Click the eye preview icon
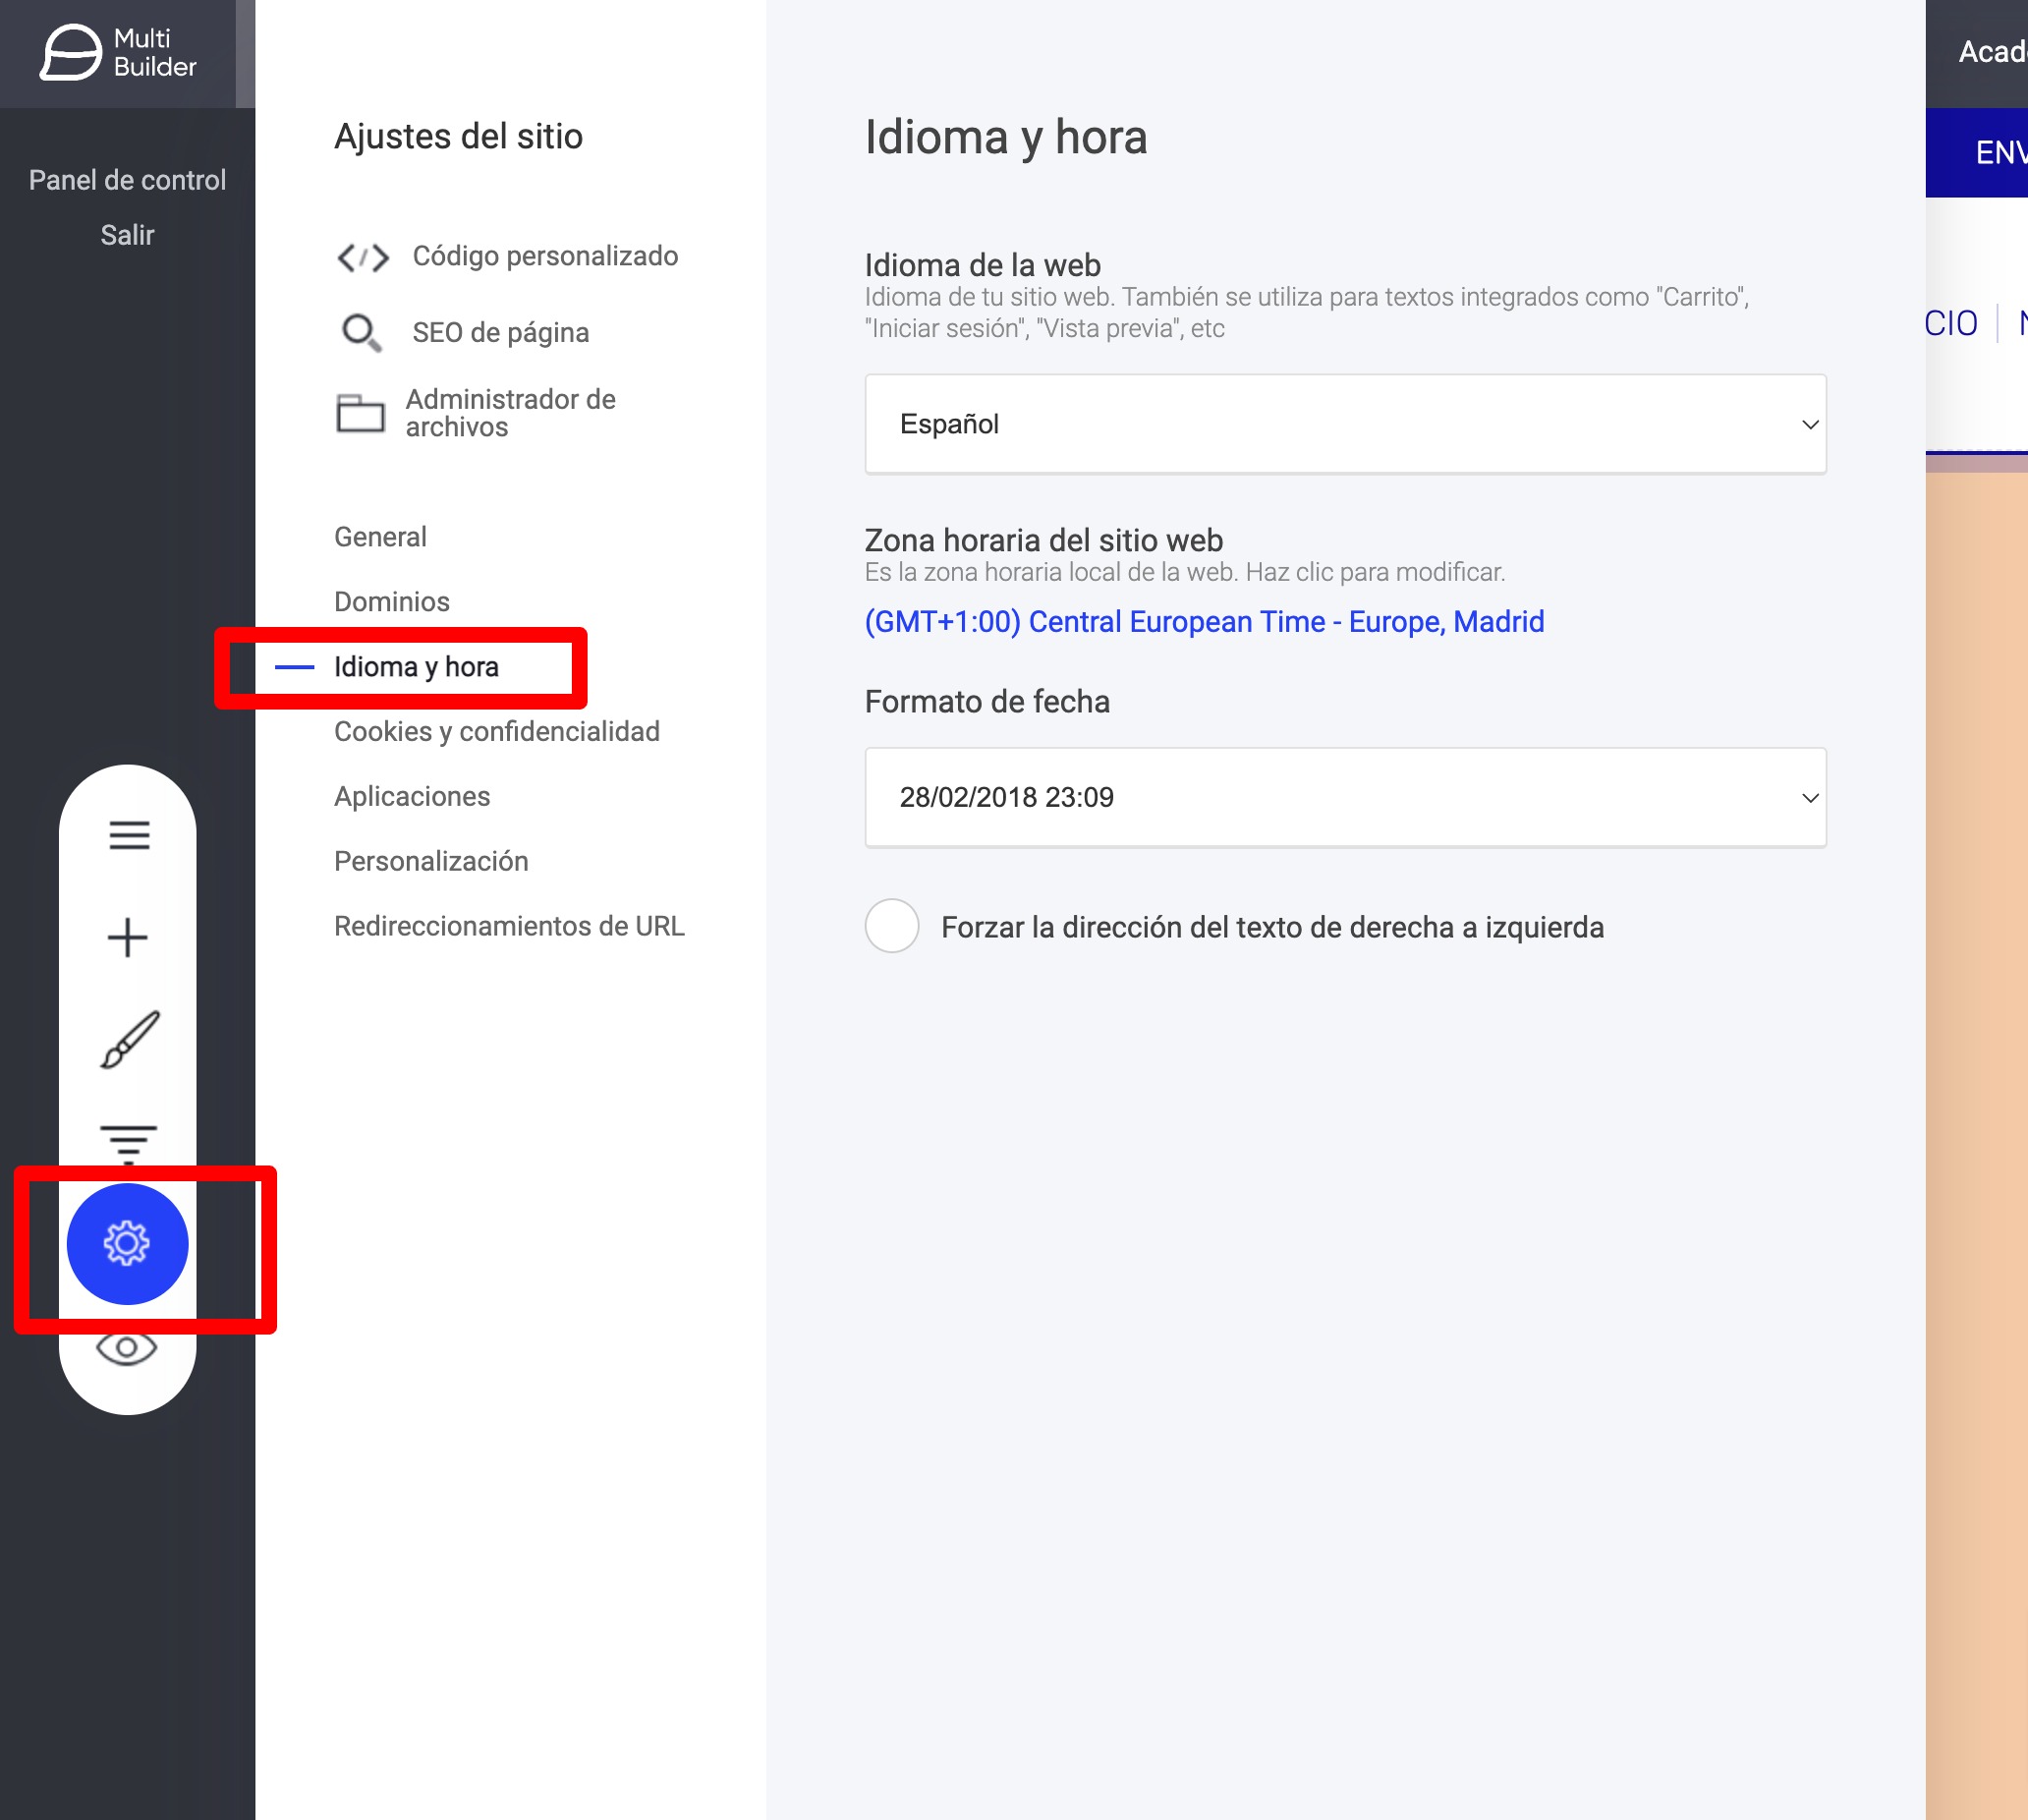 (127, 1348)
